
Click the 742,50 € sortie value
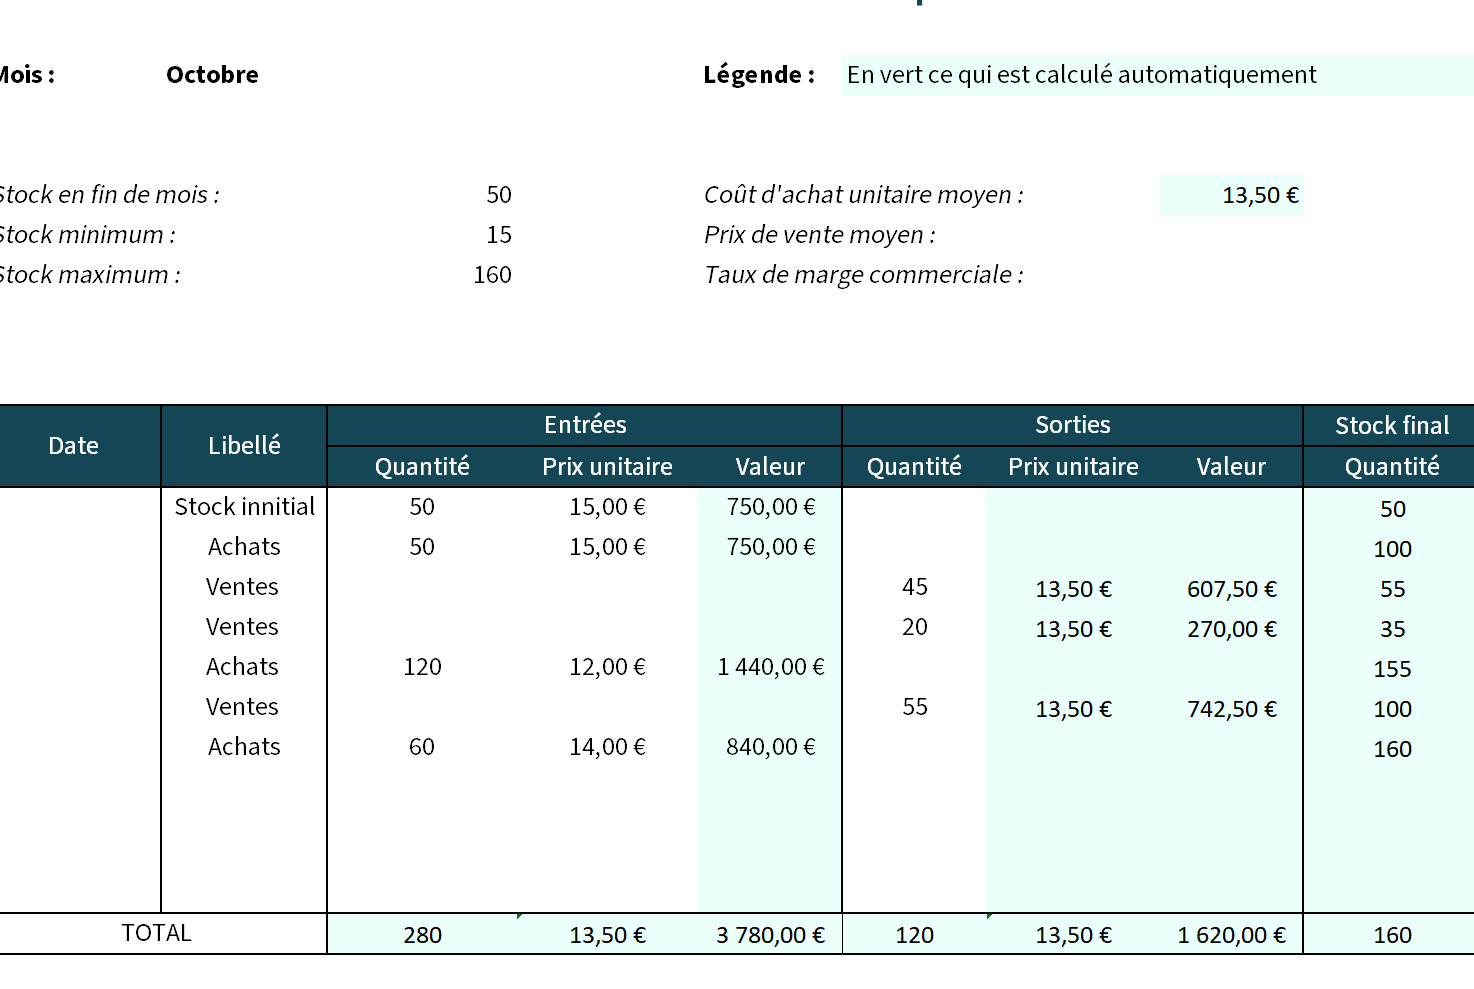[x=1231, y=709]
